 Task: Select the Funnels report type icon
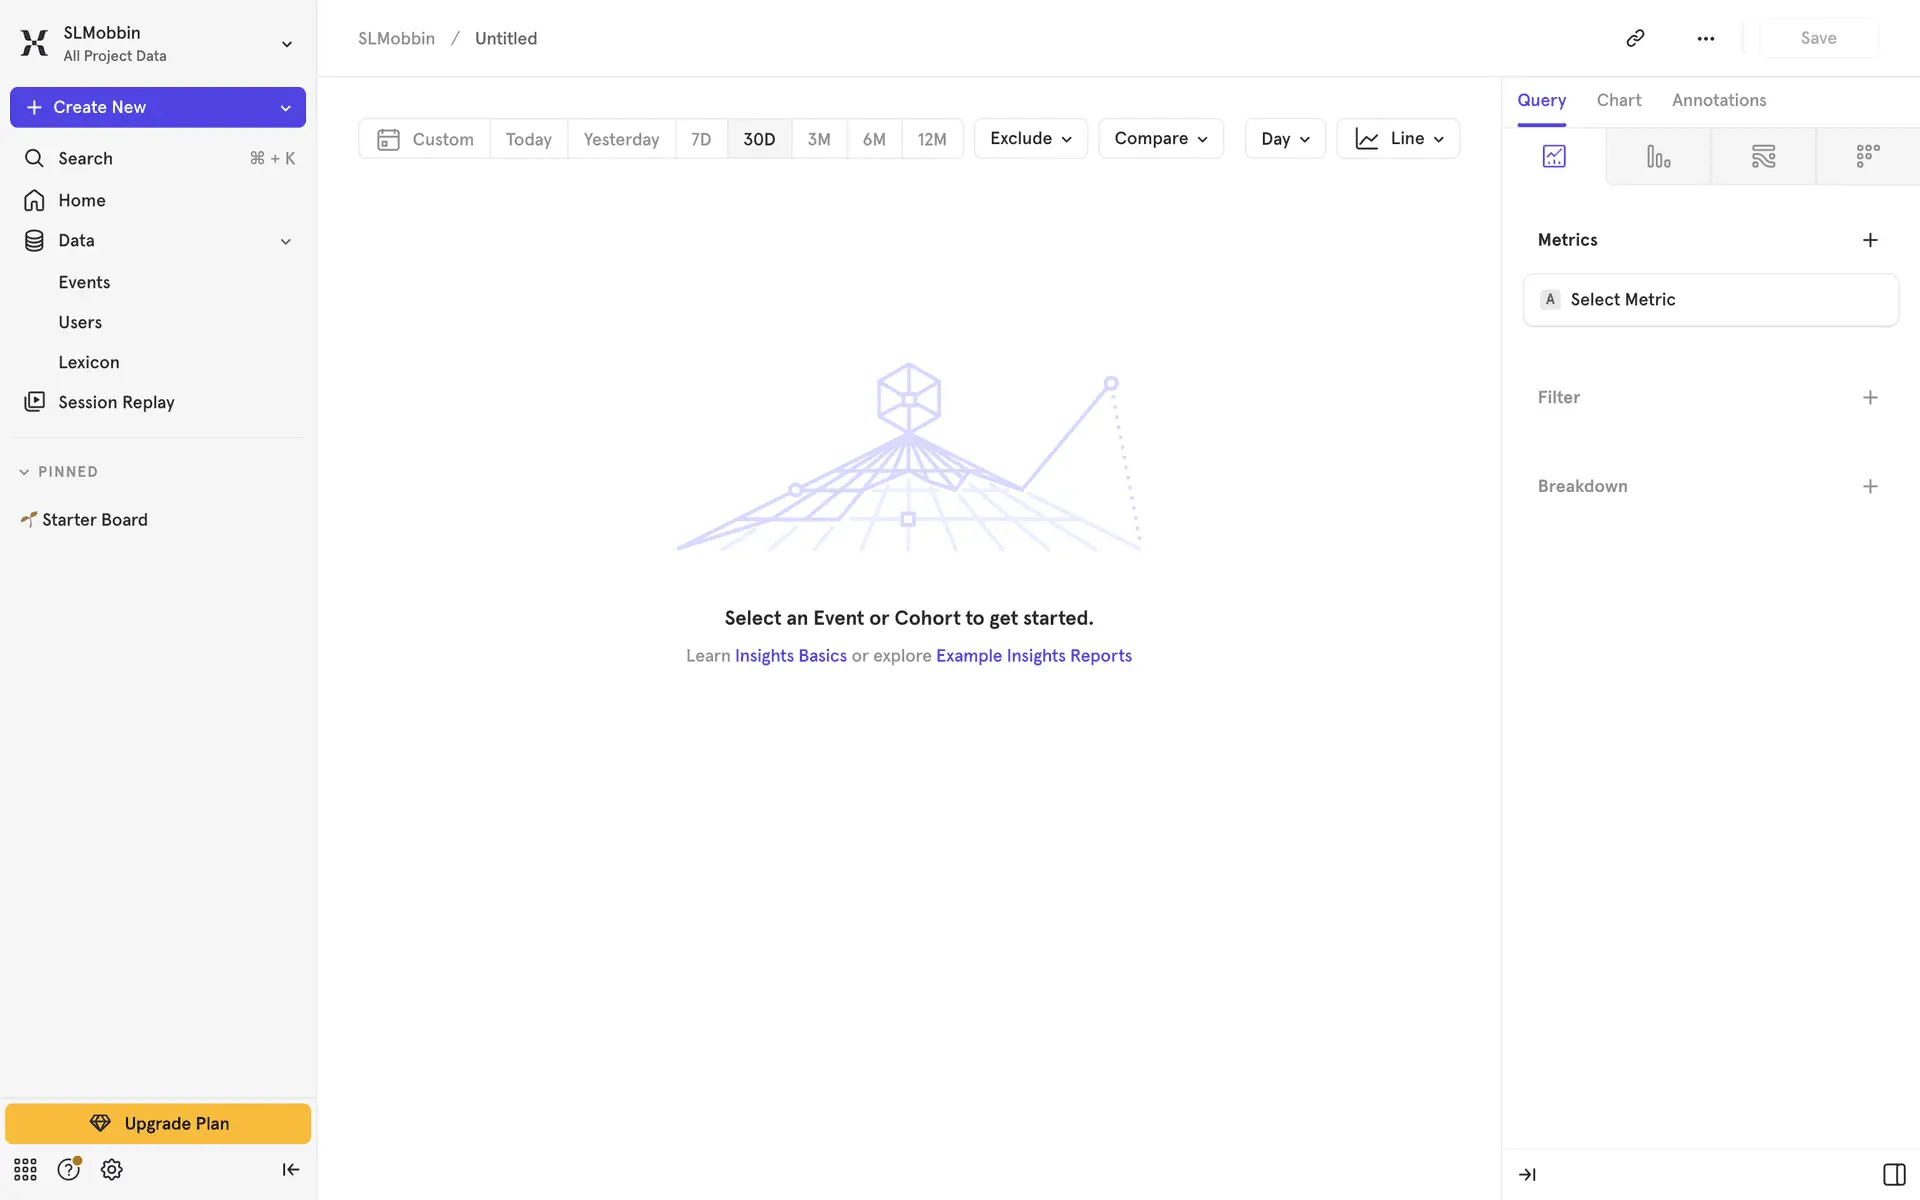click(x=1658, y=156)
